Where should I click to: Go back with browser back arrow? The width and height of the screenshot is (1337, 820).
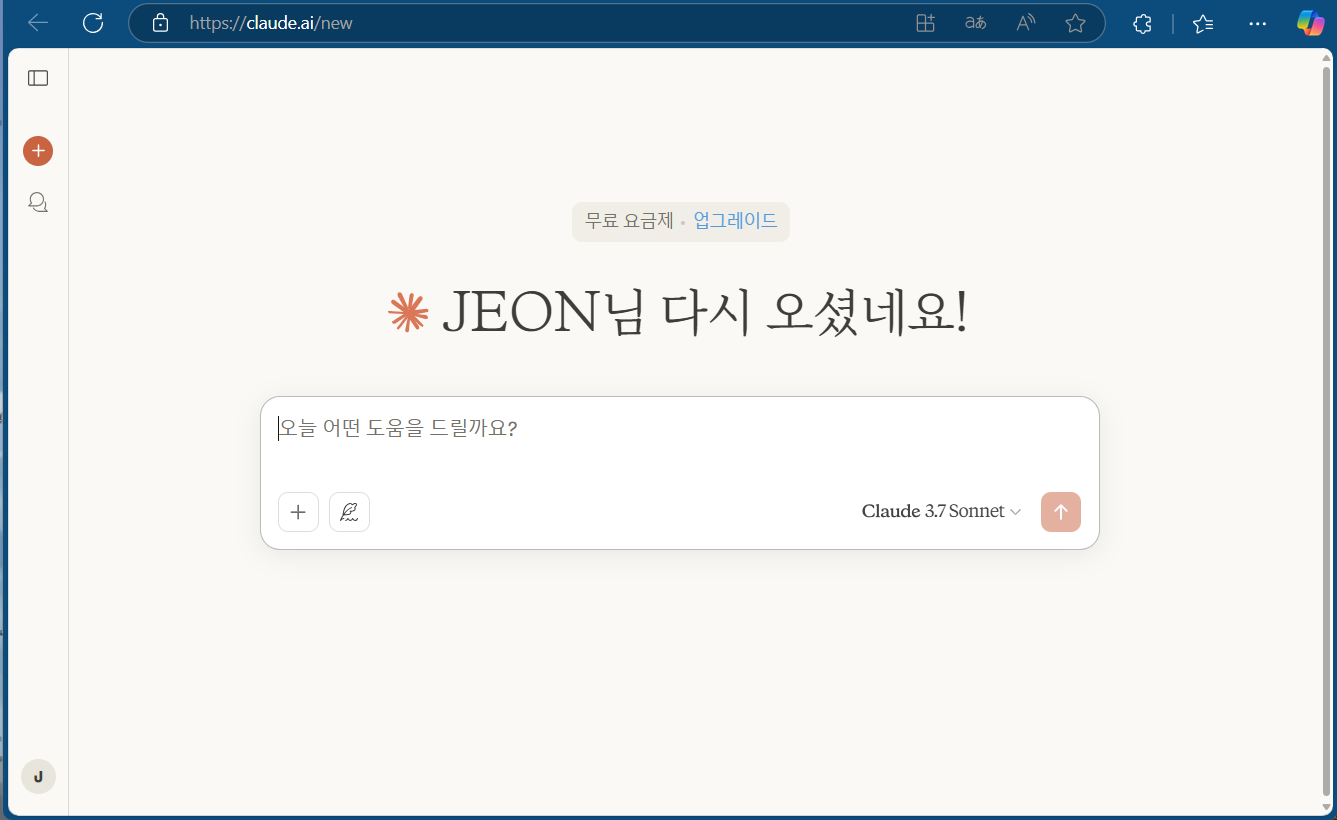pyautogui.click(x=38, y=23)
